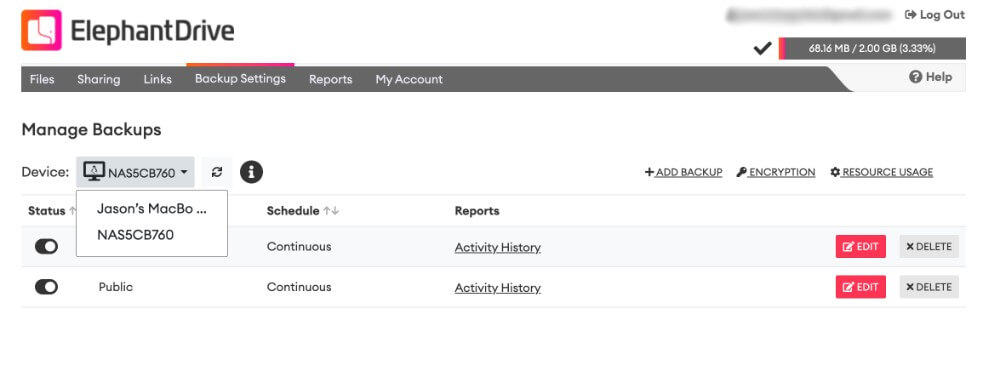The width and height of the screenshot is (1000, 383).
Task: Open the info icon next to refresh
Action: pos(251,172)
